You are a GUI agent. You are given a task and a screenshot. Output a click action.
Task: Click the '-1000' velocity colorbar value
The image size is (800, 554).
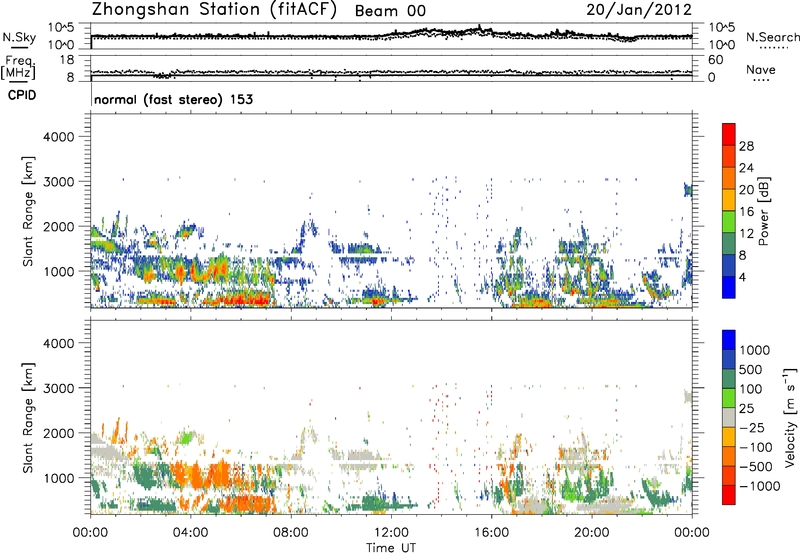pyautogui.click(x=759, y=486)
